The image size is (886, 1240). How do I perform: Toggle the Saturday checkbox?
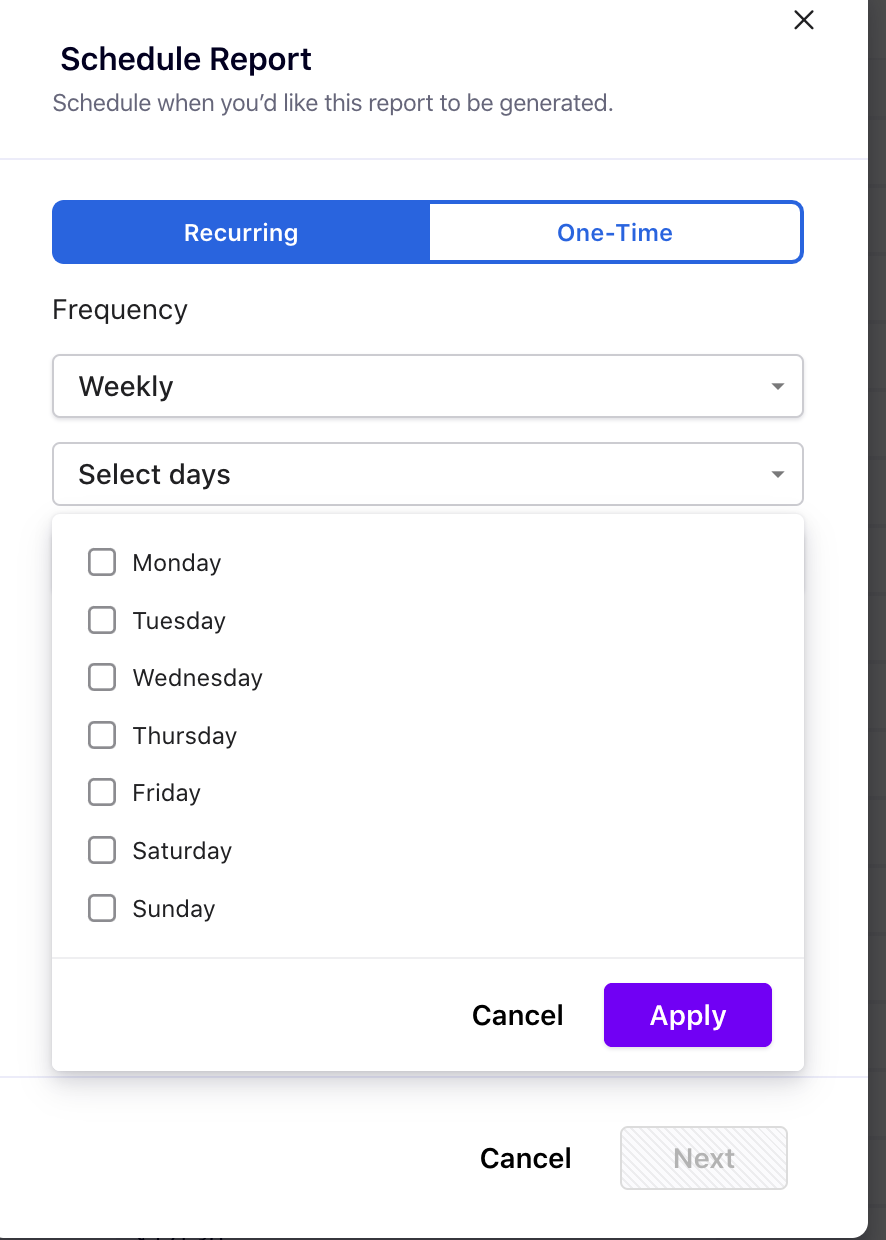point(102,851)
